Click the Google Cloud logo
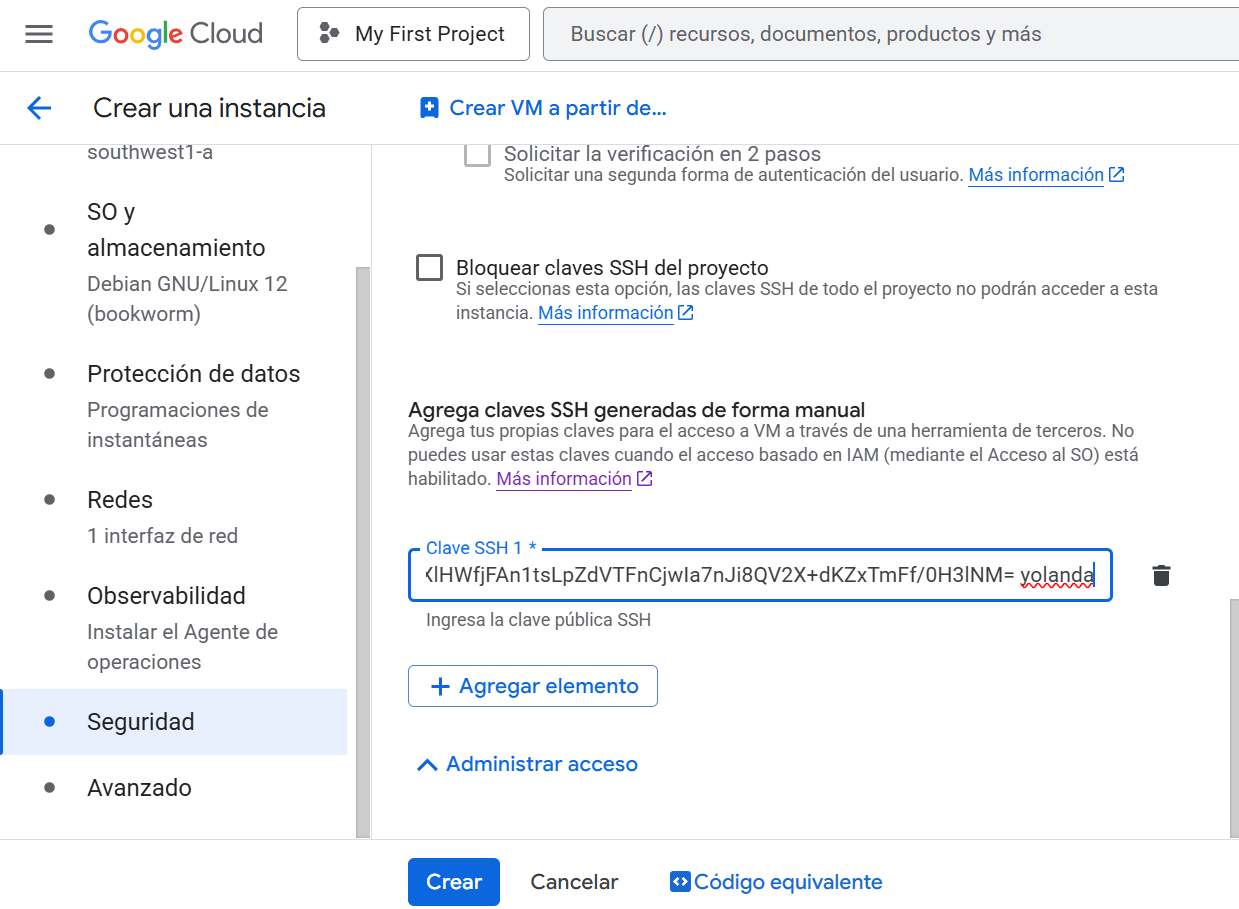The height and width of the screenshot is (909, 1239). pos(176,34)
